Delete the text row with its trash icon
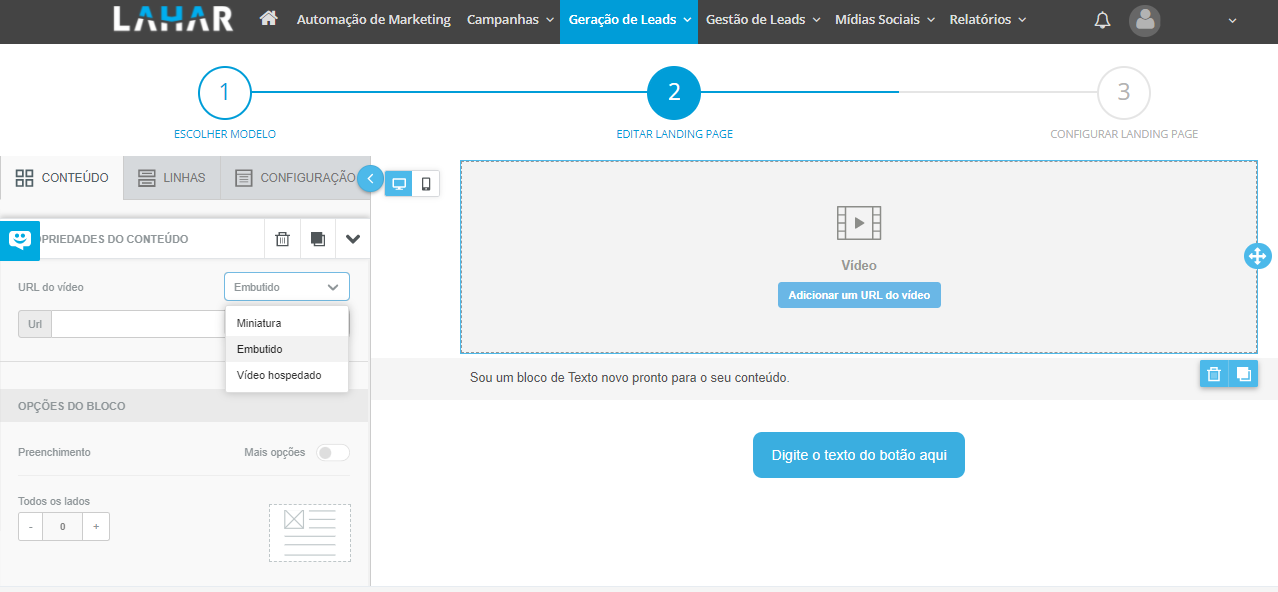The image size is (1278, 592). (x=1214, y=374)
